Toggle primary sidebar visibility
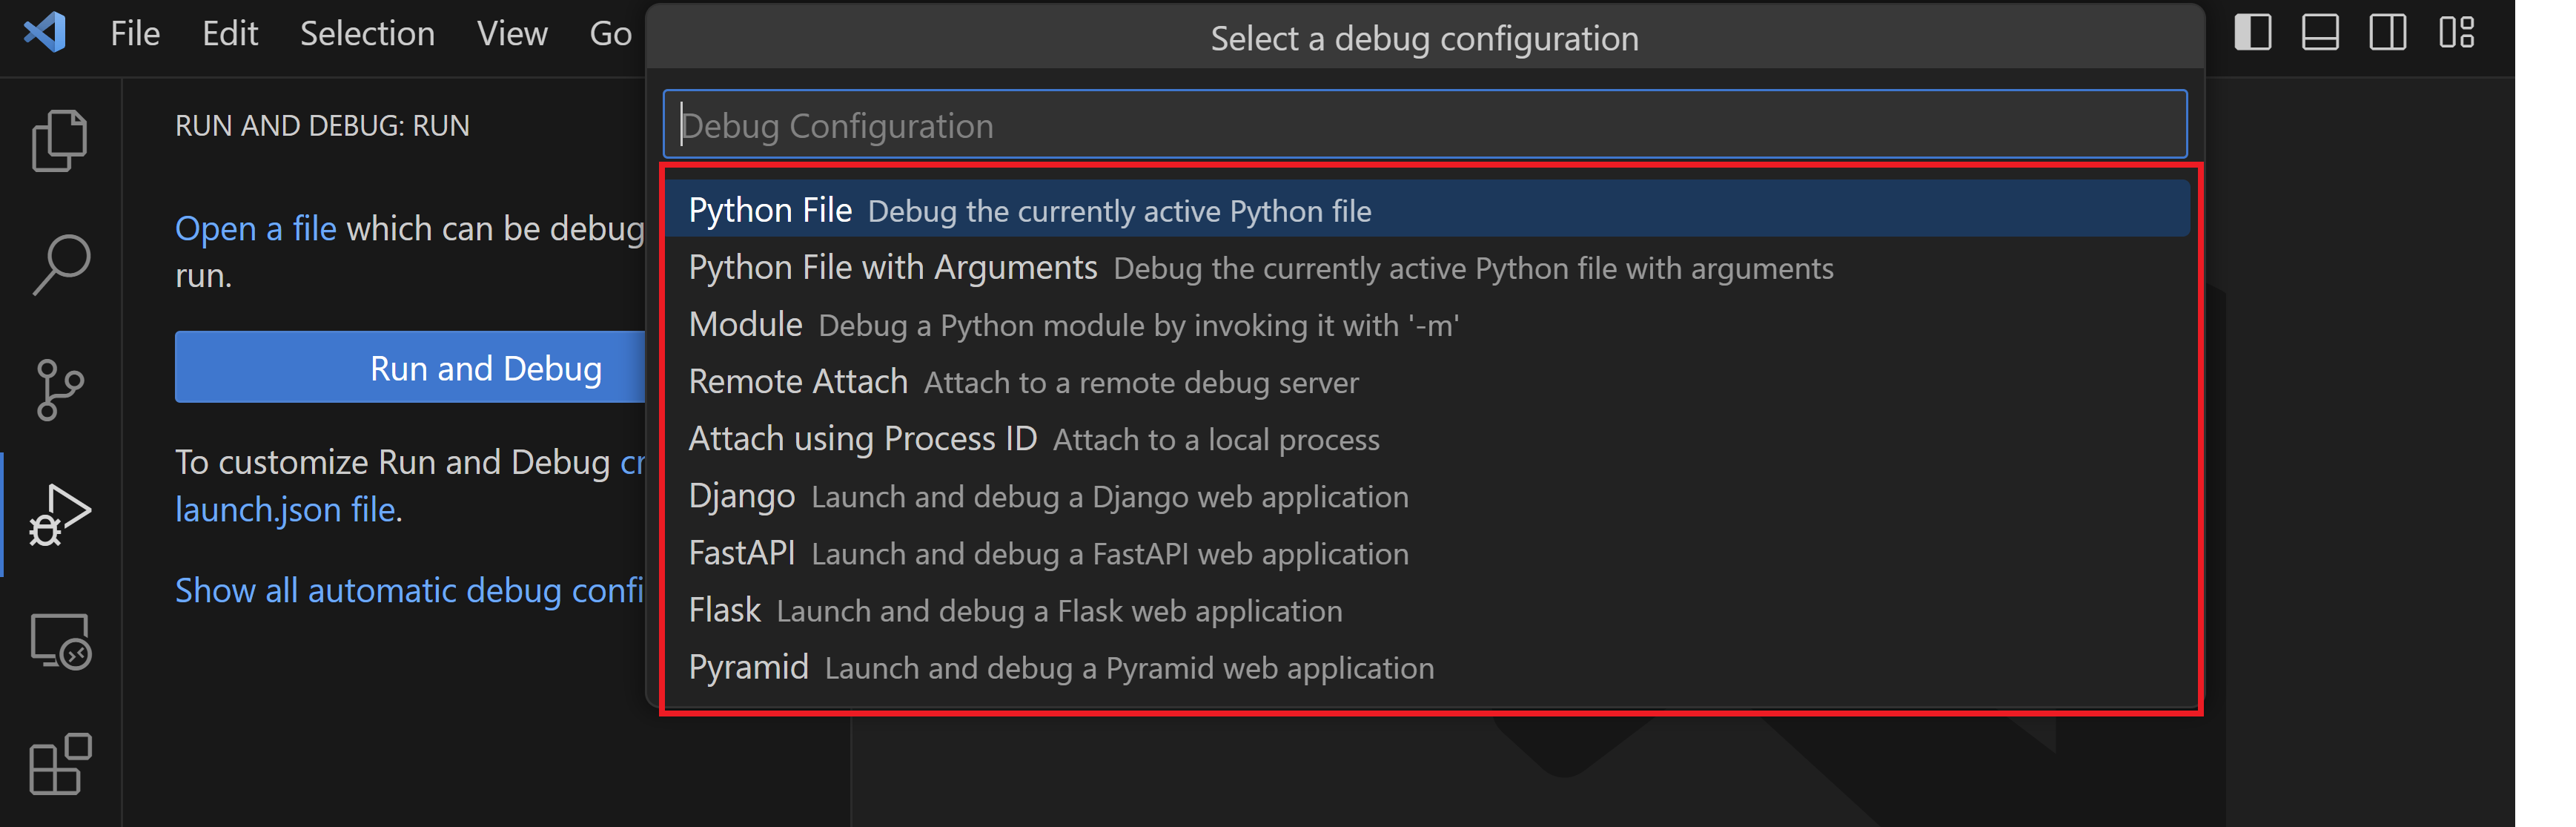This screenshot has width=2576, height=827. [x=2253, y=33]
